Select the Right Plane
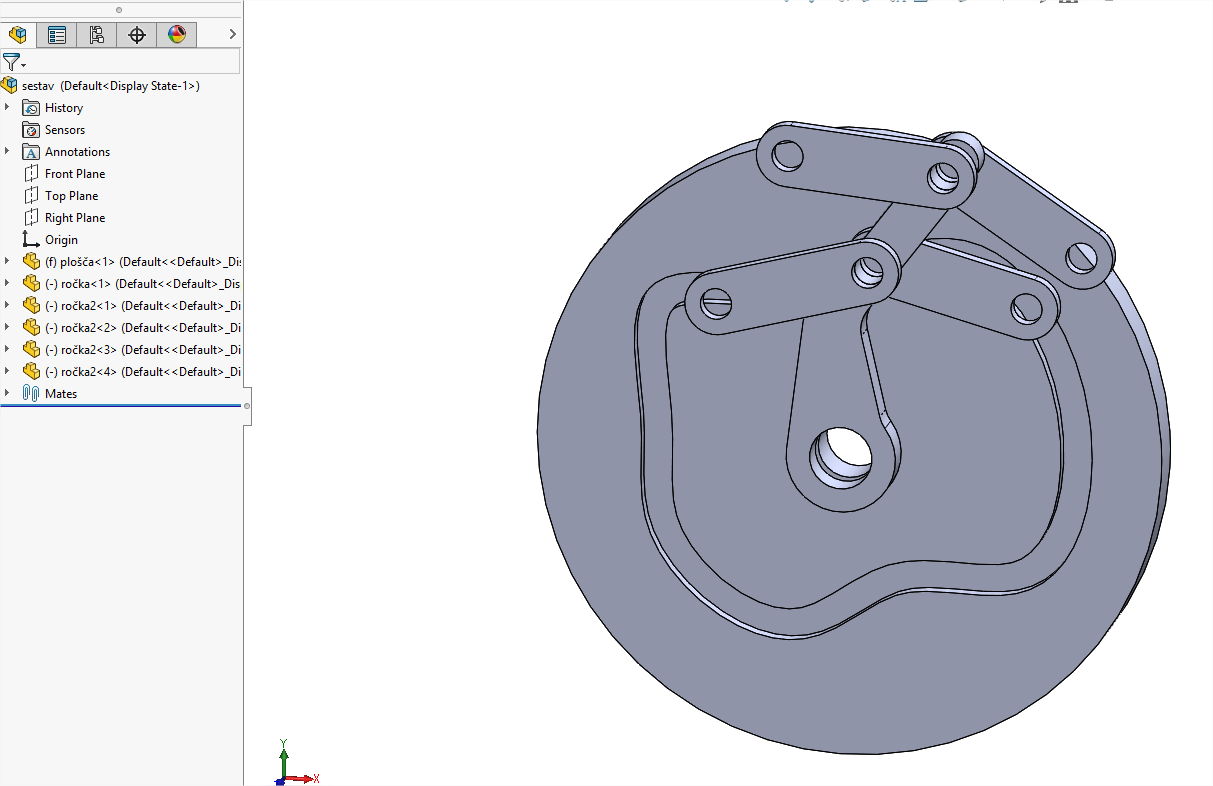Screen dimensions: 1213x786 tap(74, 218)
